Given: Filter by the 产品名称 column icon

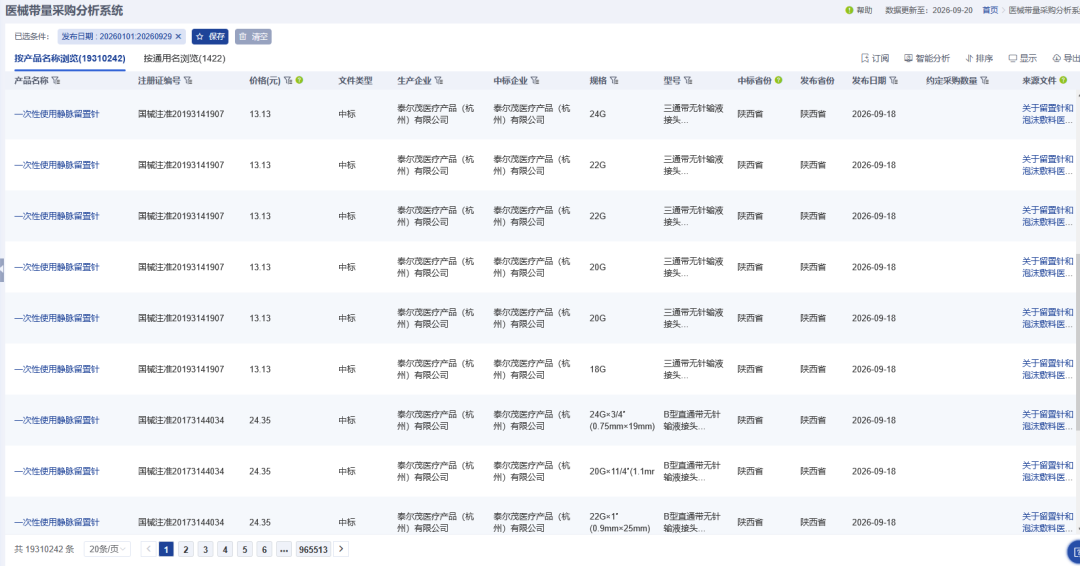Looking at the screenshot, I should pos(56,81).
